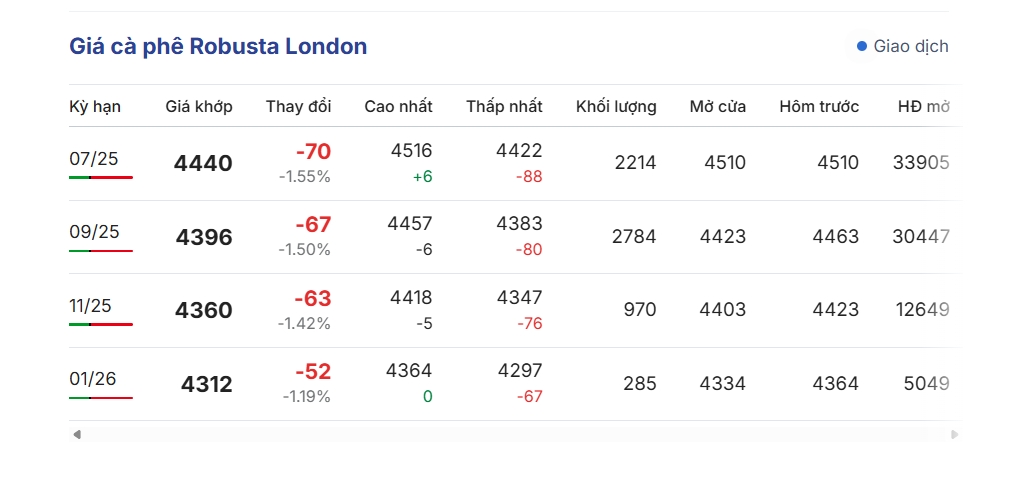The image size is (1032, 479).
Task: Select the 11/25 contract term
Action: (x=90, y=305)
